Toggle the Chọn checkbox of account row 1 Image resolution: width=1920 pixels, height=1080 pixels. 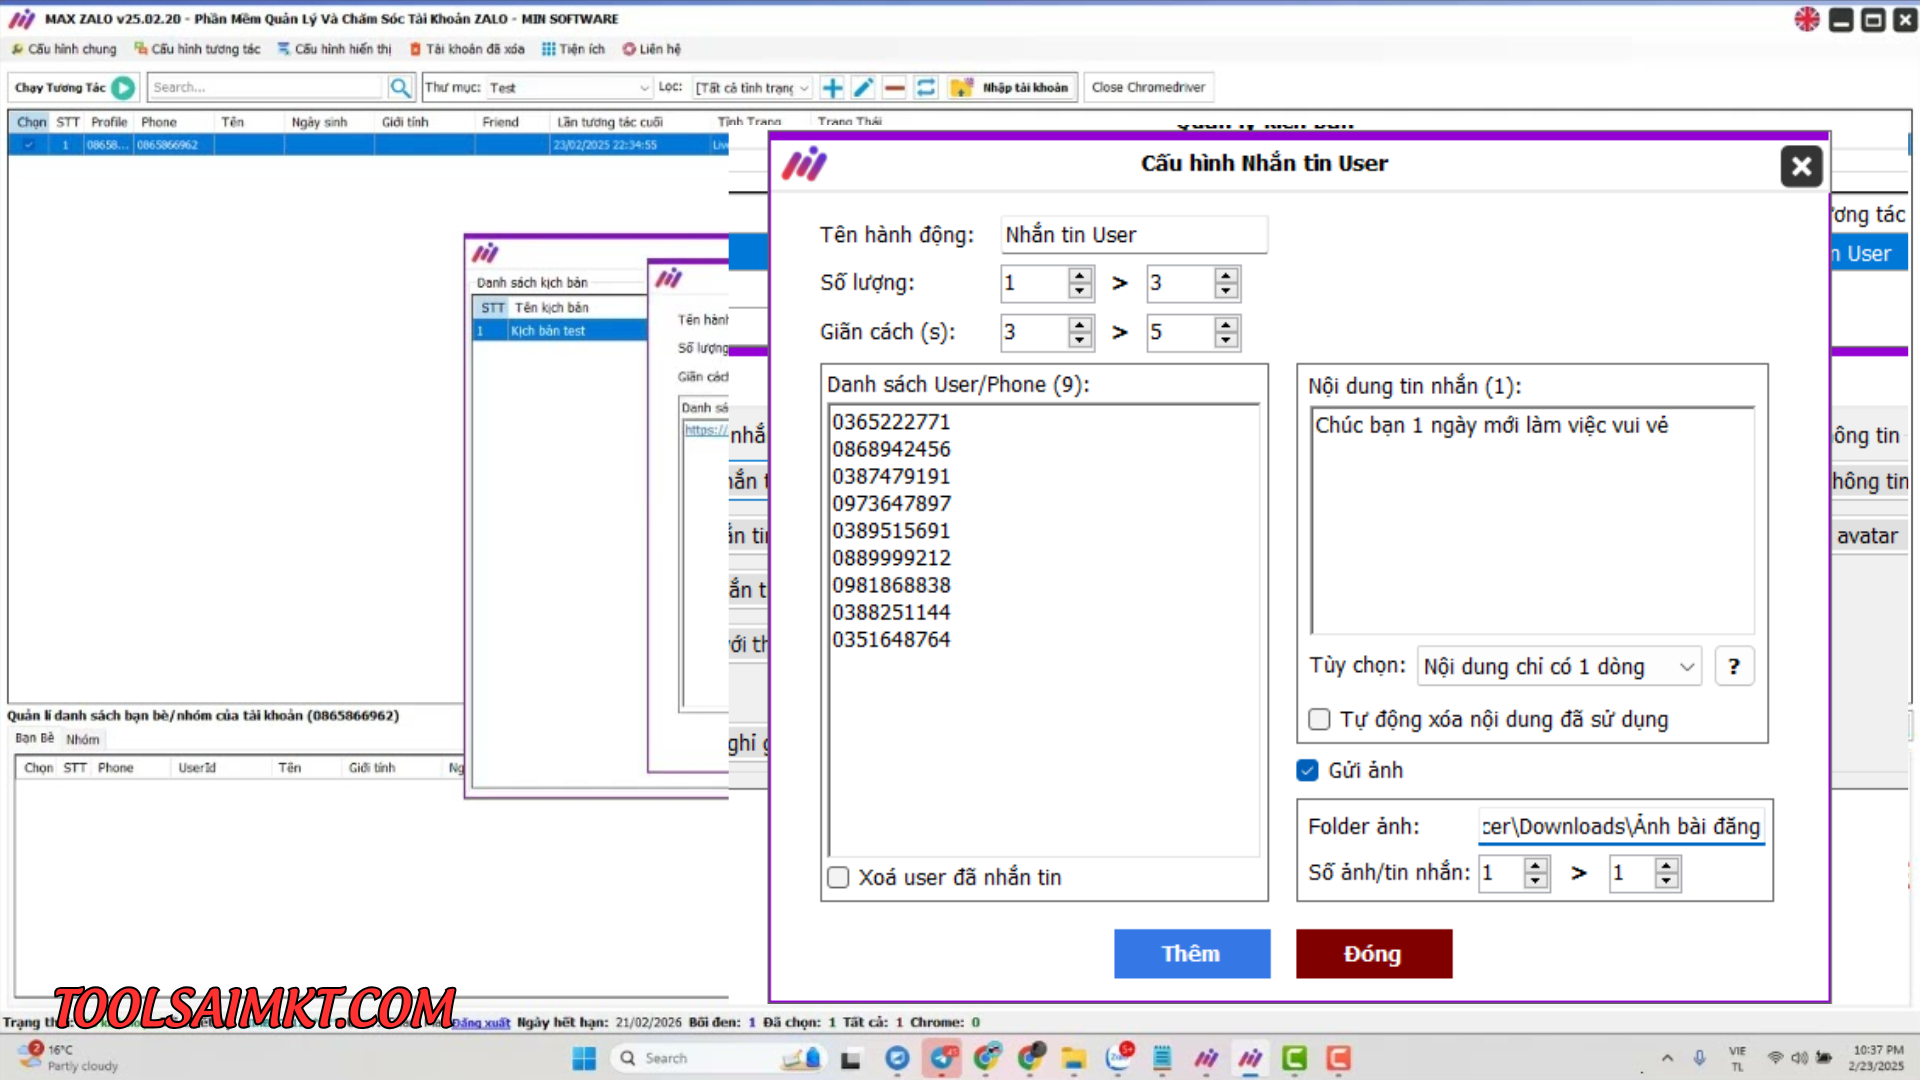coord(29,145)
